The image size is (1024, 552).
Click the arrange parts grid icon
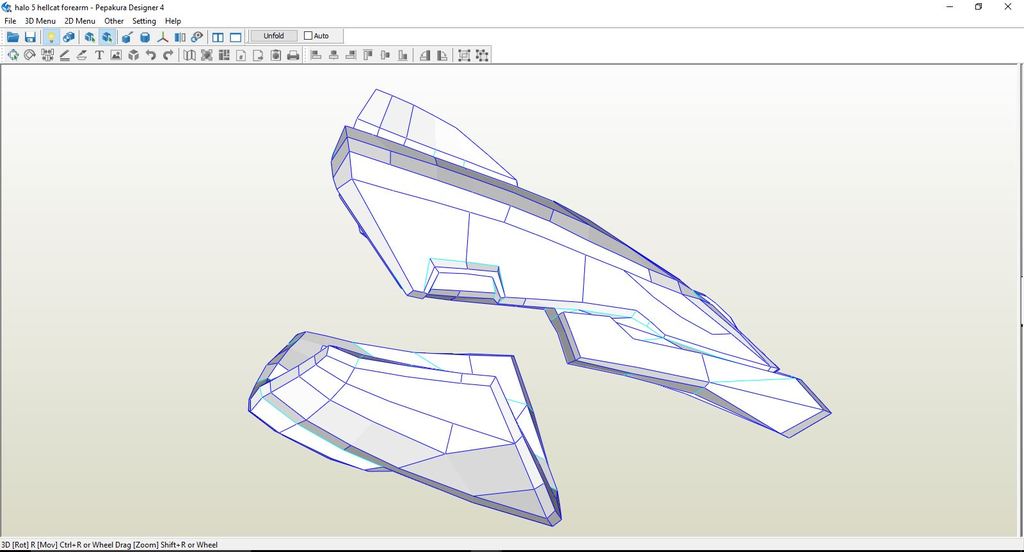(x=224, y=56)
